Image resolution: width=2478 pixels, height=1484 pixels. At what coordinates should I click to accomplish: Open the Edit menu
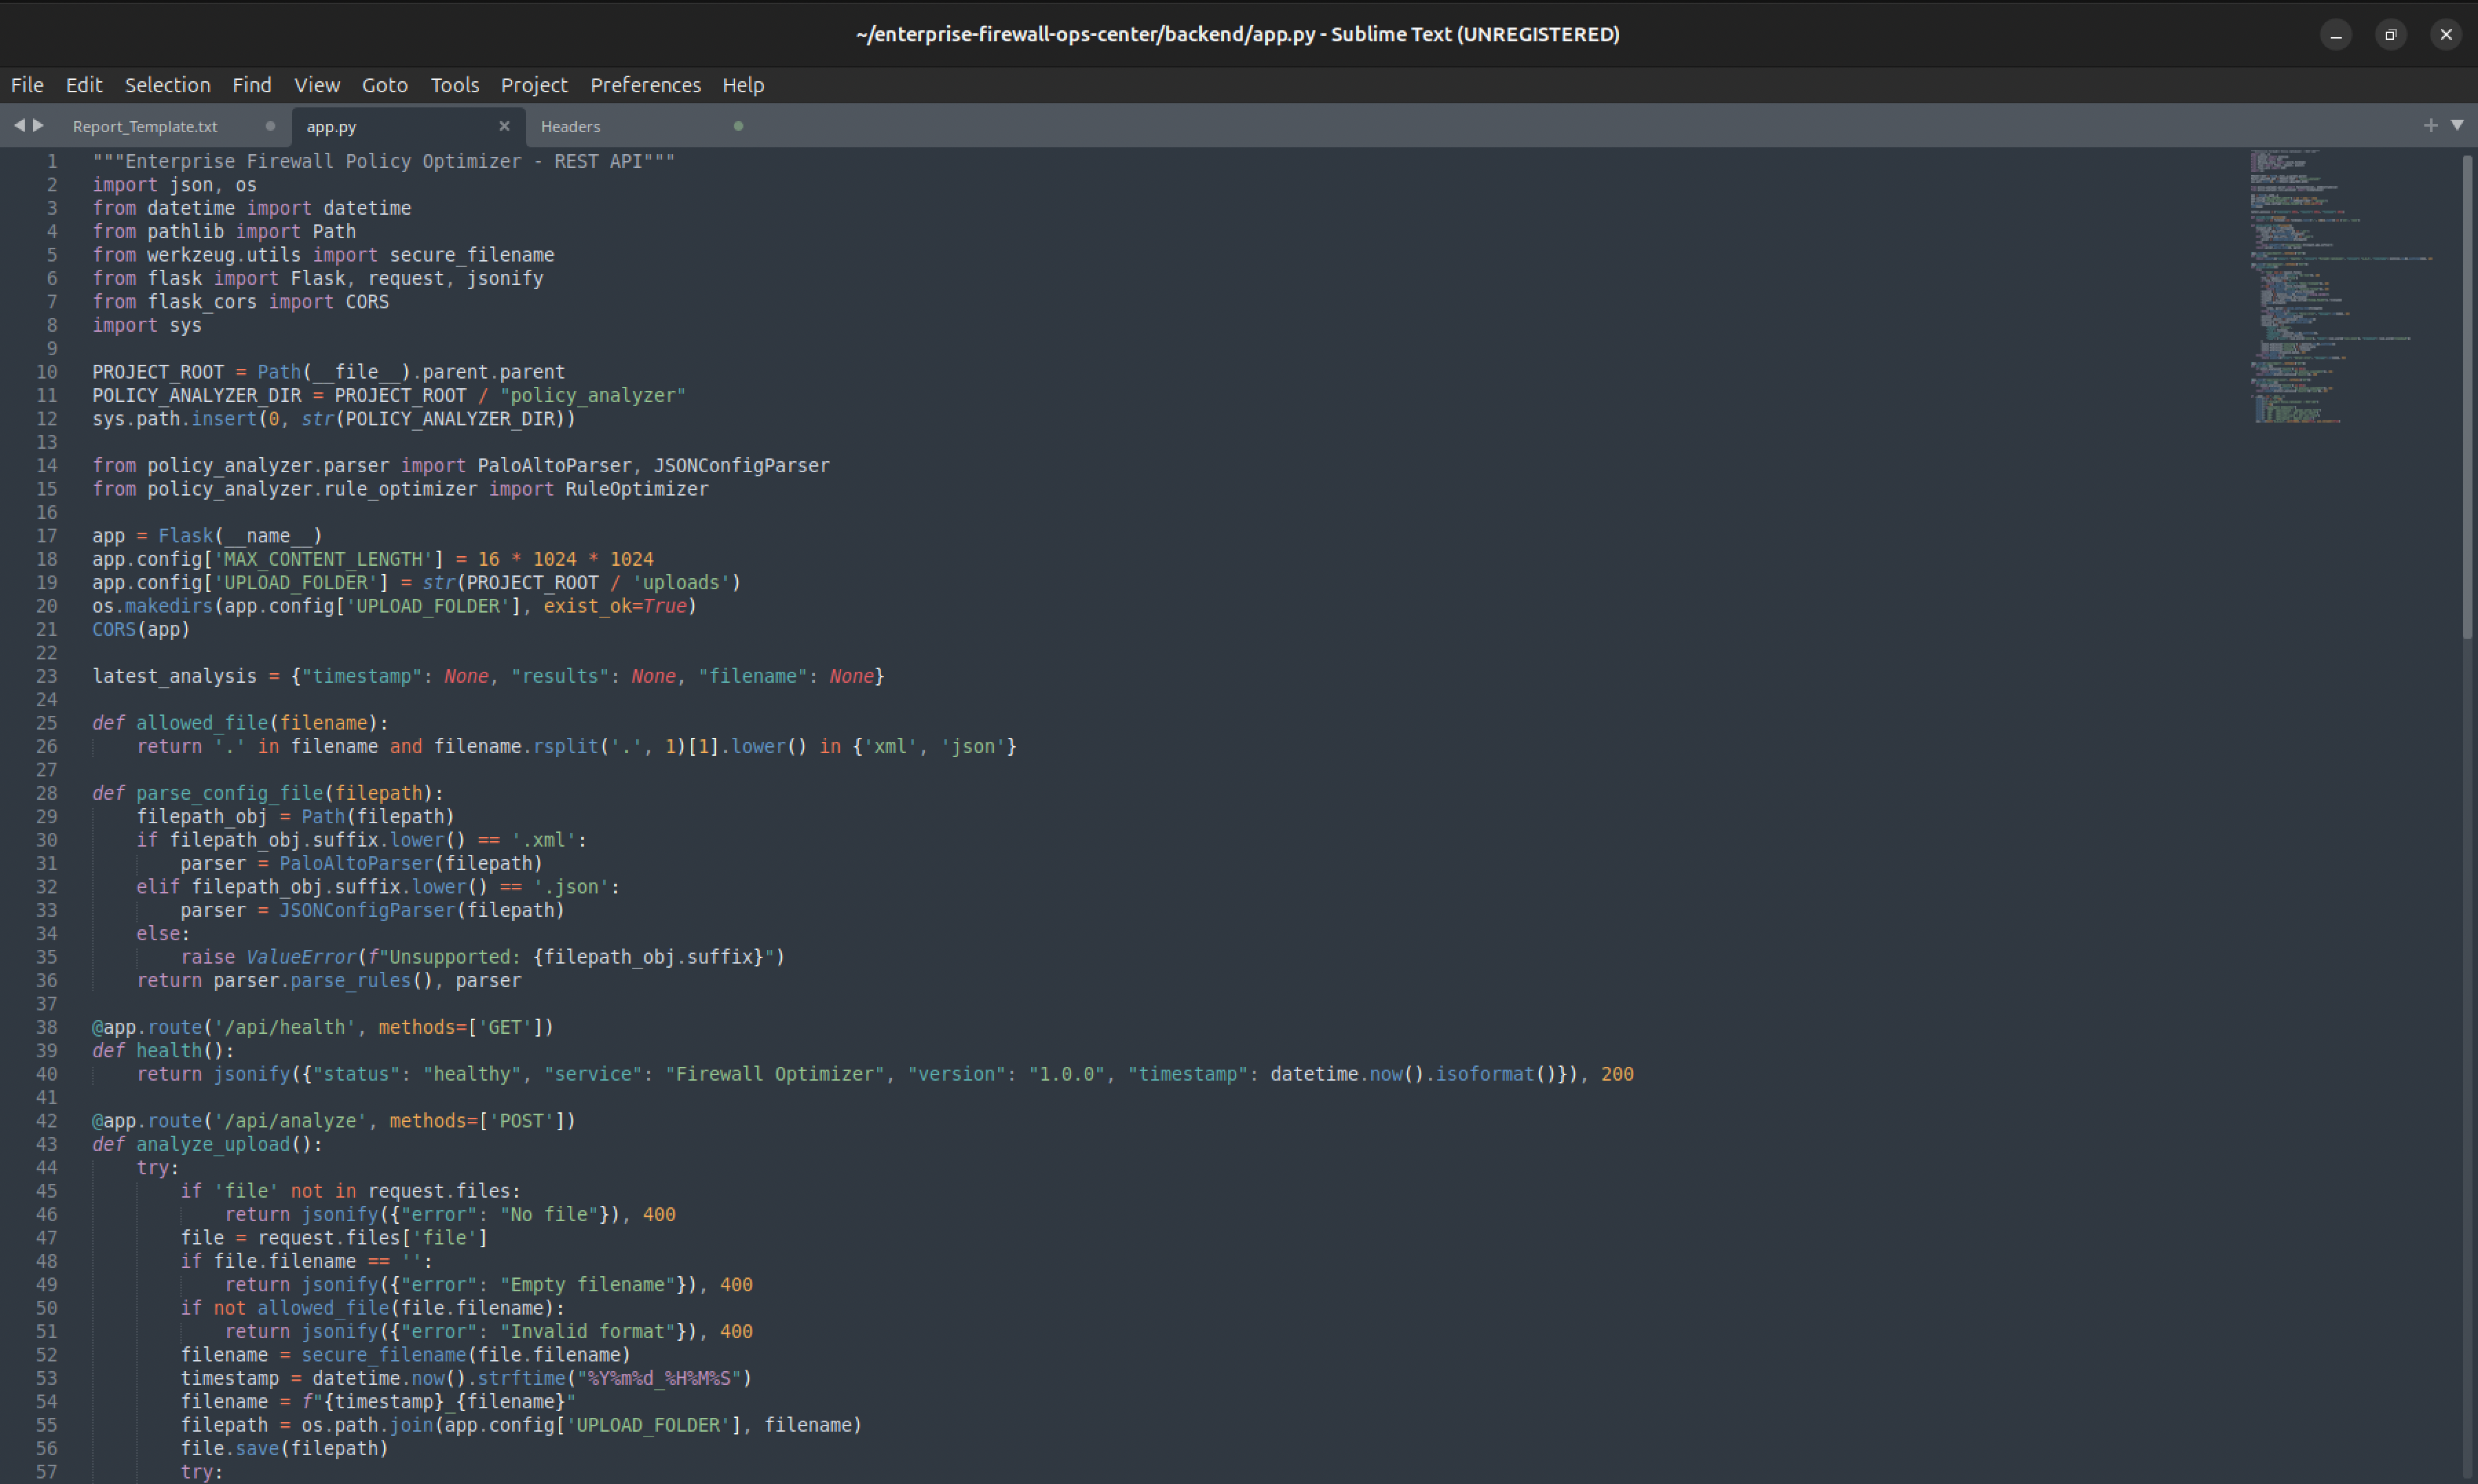click(84, 85)
